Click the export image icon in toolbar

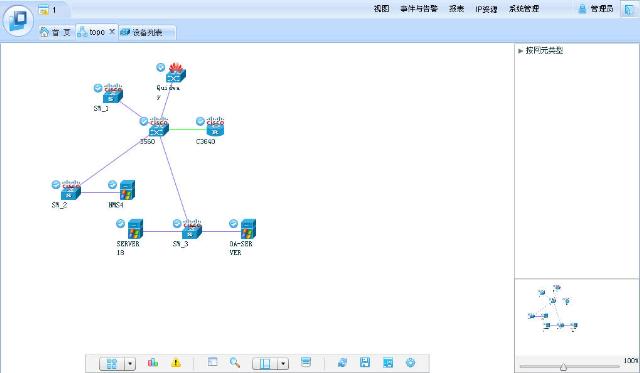388,362
